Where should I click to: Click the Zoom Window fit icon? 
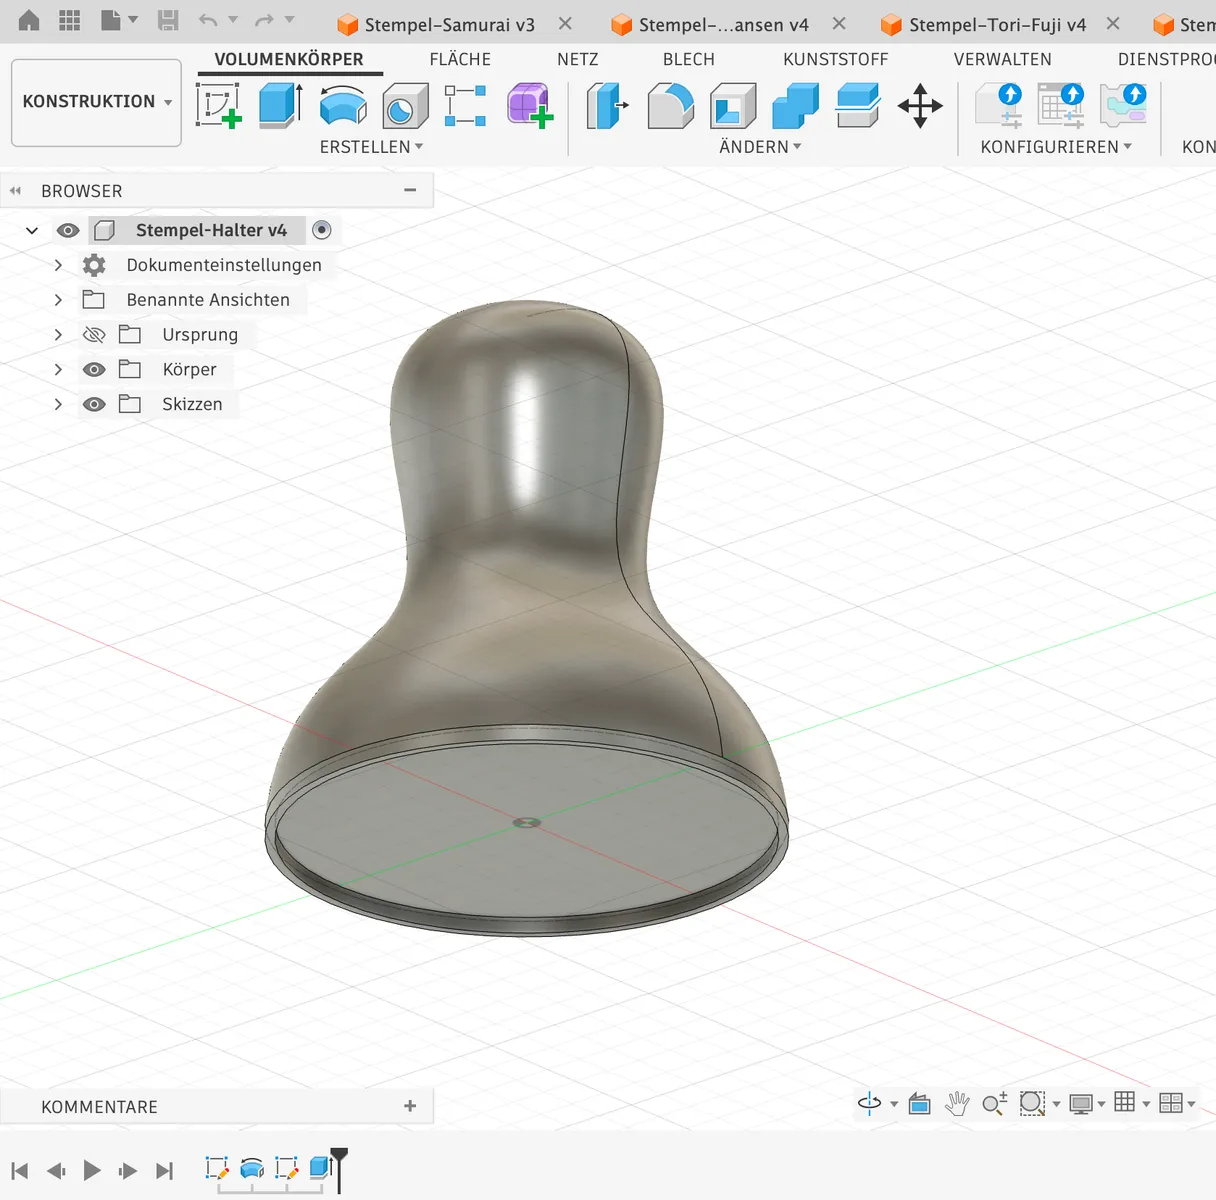click(x=1032, y=1103)
